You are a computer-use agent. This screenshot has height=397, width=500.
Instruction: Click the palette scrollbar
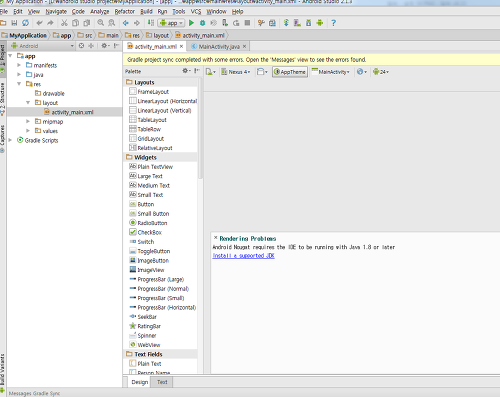click(x=200, y=128)
